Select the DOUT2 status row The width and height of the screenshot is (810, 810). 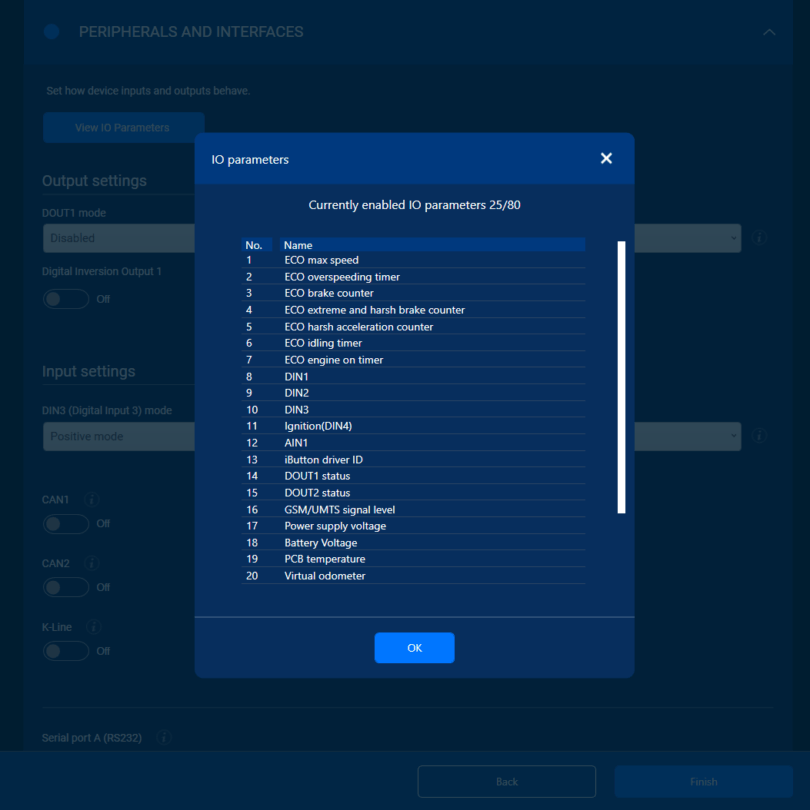(413, 493)
